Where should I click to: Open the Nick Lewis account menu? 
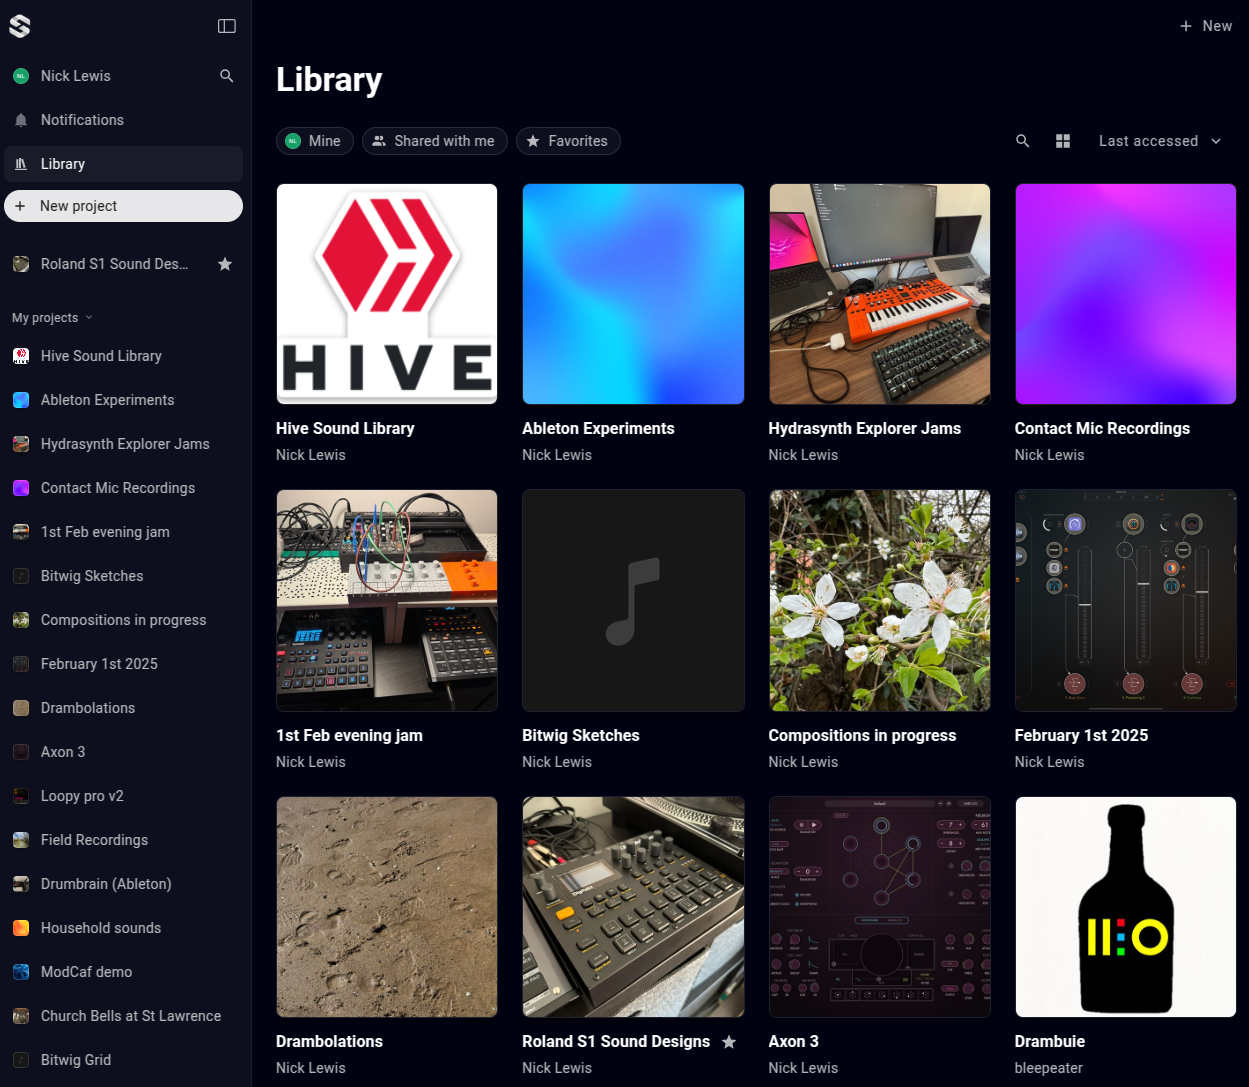click(x=75, y=76)
